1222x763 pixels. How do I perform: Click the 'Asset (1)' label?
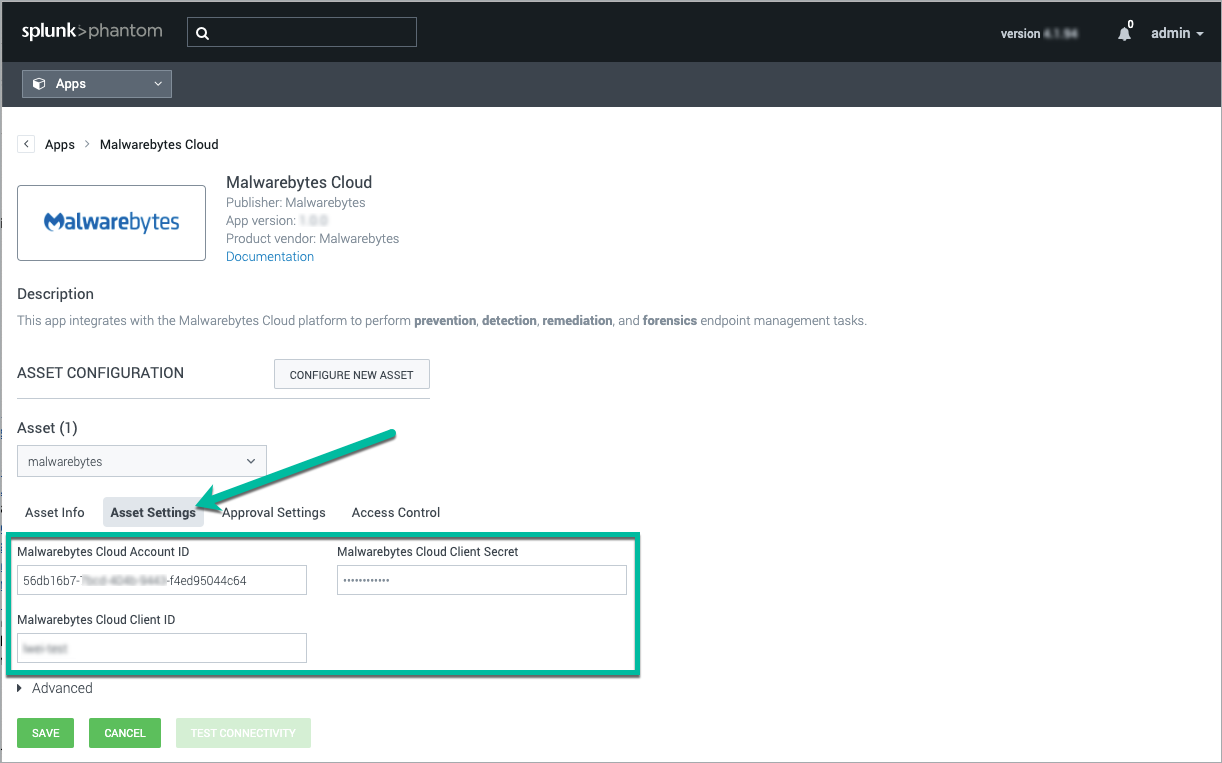[47, 428]
